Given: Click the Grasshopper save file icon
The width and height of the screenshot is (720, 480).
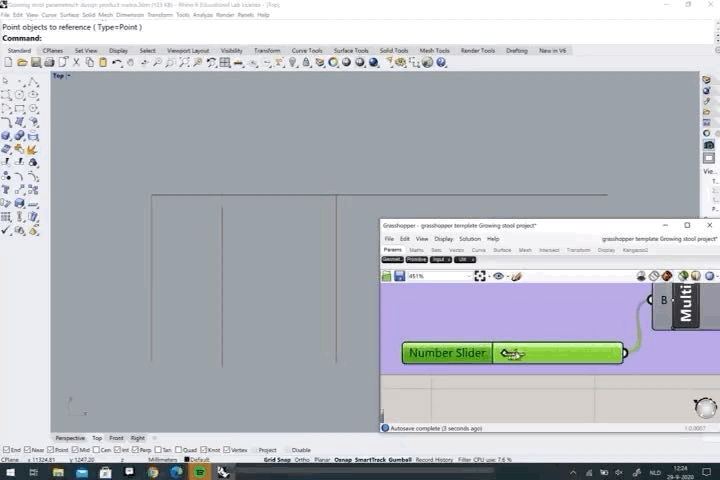Looking at the screenshot, I should click(x=399, y=276).
